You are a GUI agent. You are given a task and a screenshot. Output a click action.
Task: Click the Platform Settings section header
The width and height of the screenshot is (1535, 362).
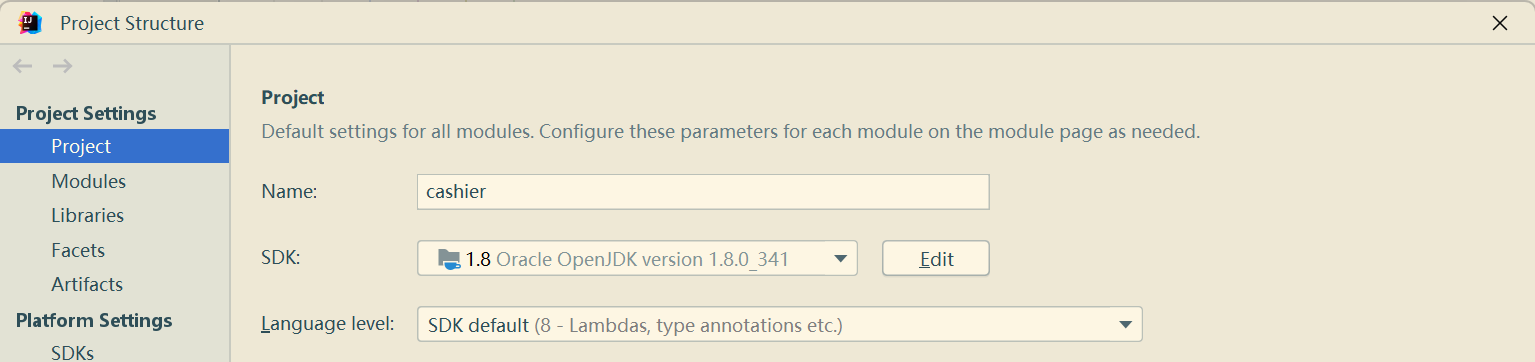coord(94,320)
